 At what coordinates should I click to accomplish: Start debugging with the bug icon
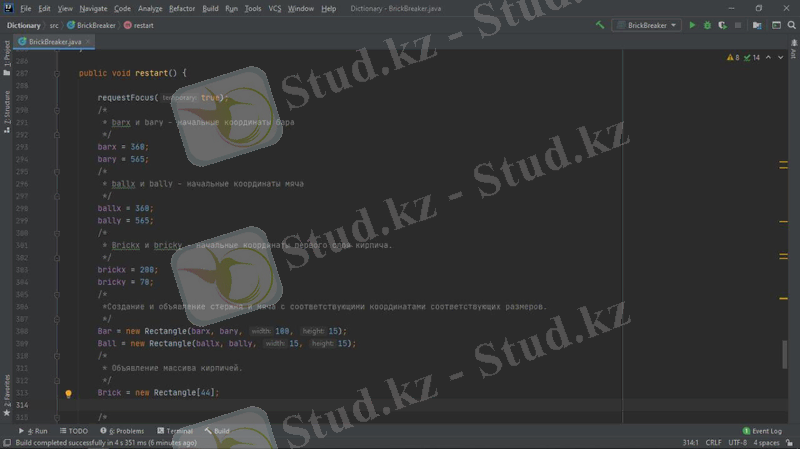coord(707,25)
